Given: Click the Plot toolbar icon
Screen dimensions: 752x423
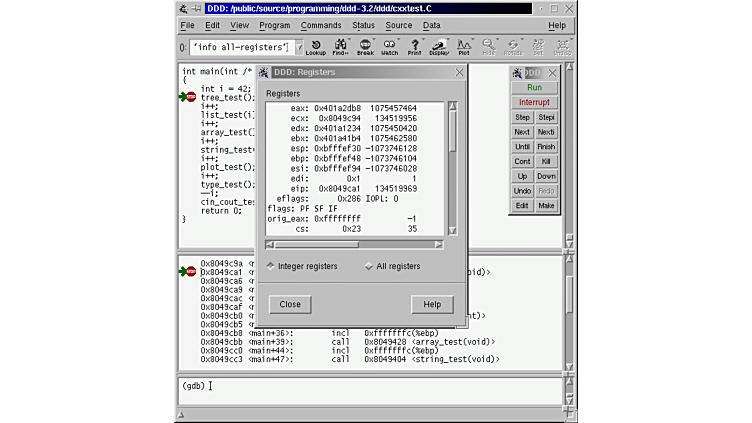Looking at the screenshot, I should point(464,46).
